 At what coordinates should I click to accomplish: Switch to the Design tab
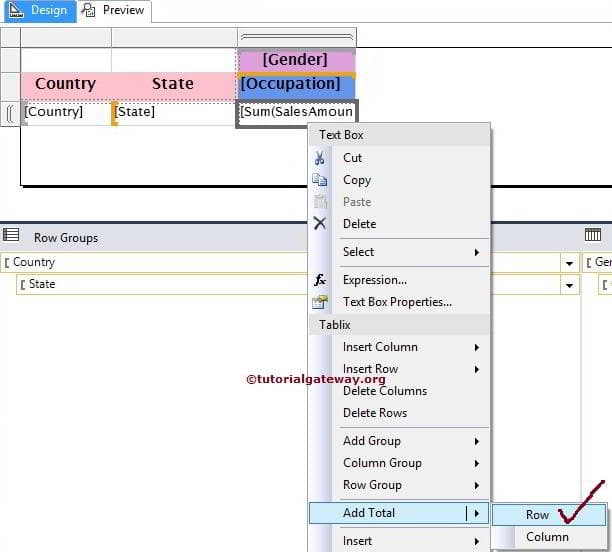40,11
